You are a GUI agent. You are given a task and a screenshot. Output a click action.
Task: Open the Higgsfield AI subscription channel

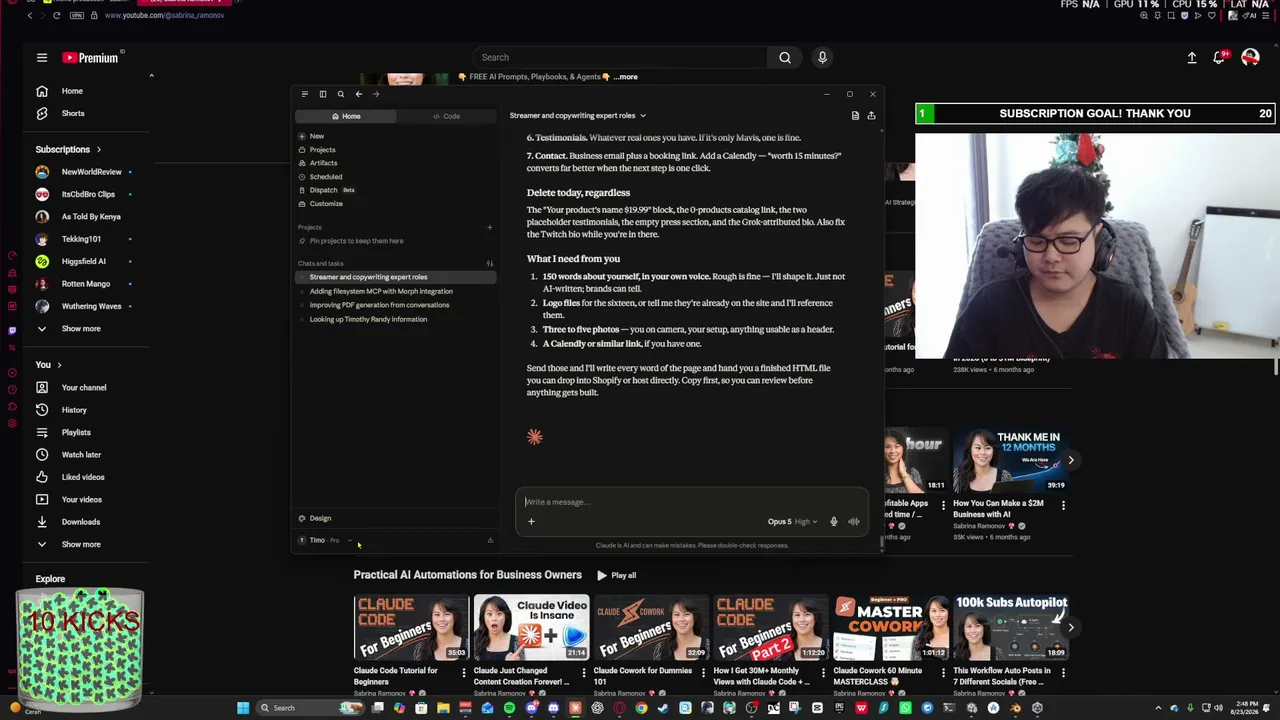[x=85, y=261]
